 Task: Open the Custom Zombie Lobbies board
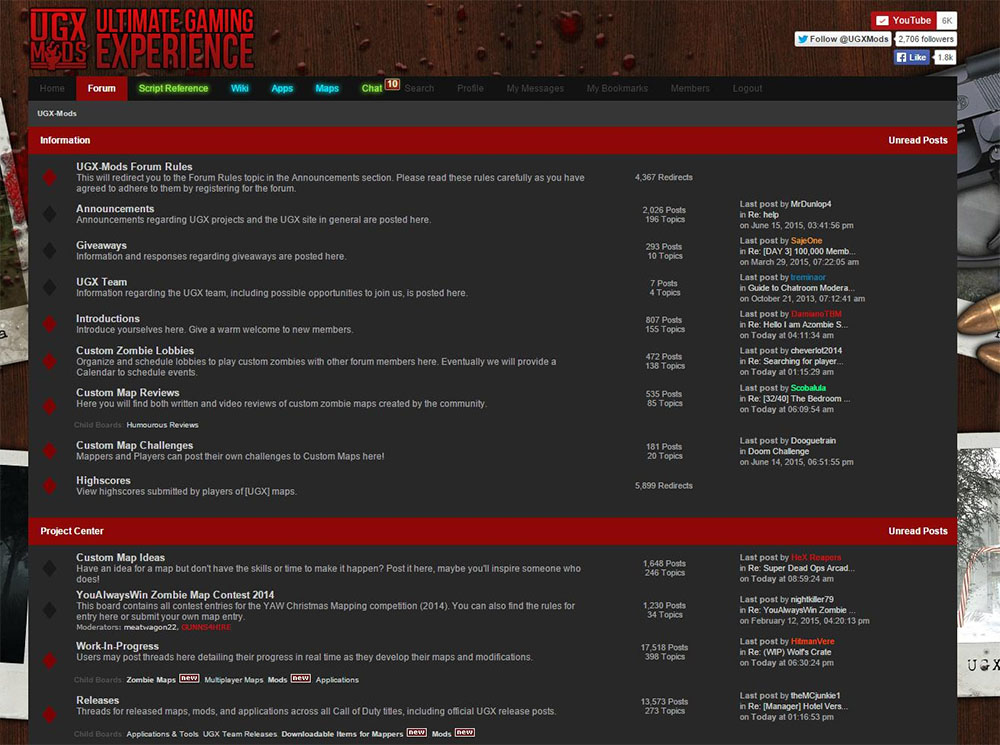tap(135, 351)
